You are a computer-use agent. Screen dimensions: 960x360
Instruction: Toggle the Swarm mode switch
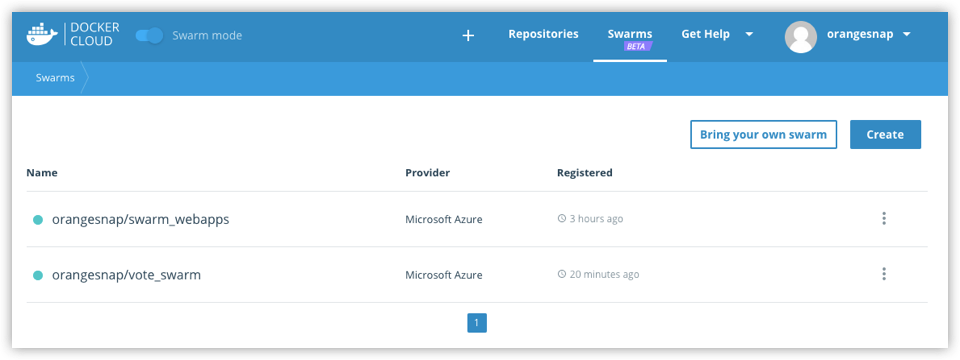point(149,36)
